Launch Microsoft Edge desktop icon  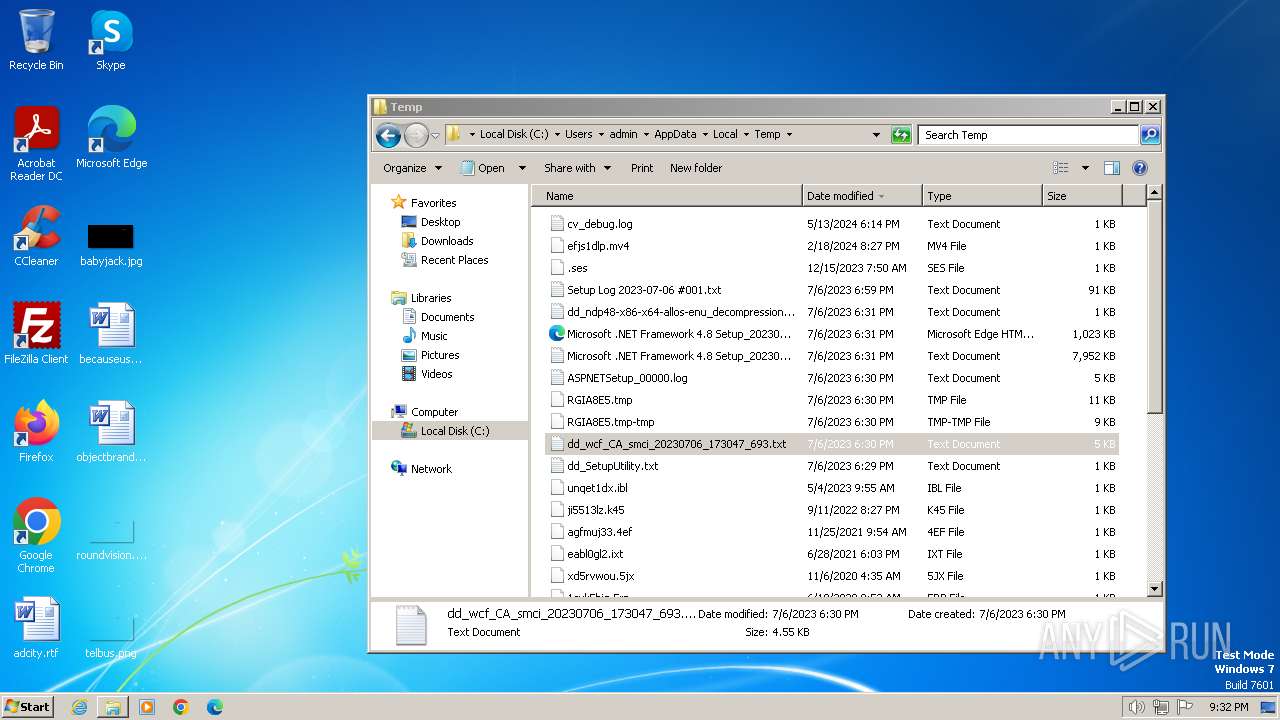pos(111,138)
